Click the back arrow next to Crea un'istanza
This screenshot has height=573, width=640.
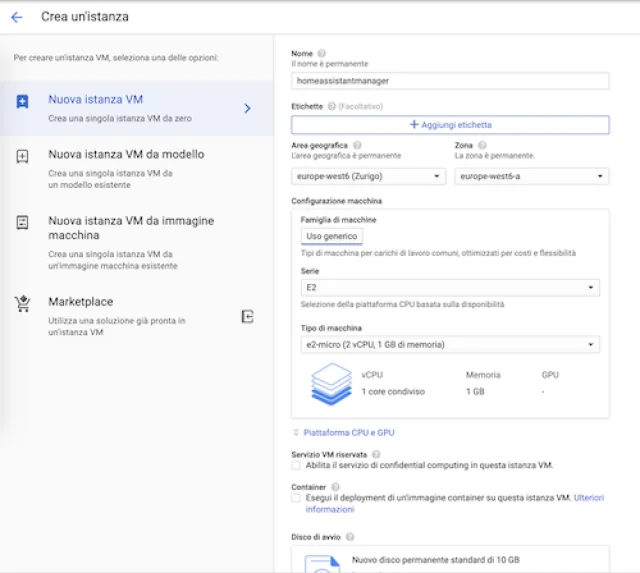(x=17, y=17)
